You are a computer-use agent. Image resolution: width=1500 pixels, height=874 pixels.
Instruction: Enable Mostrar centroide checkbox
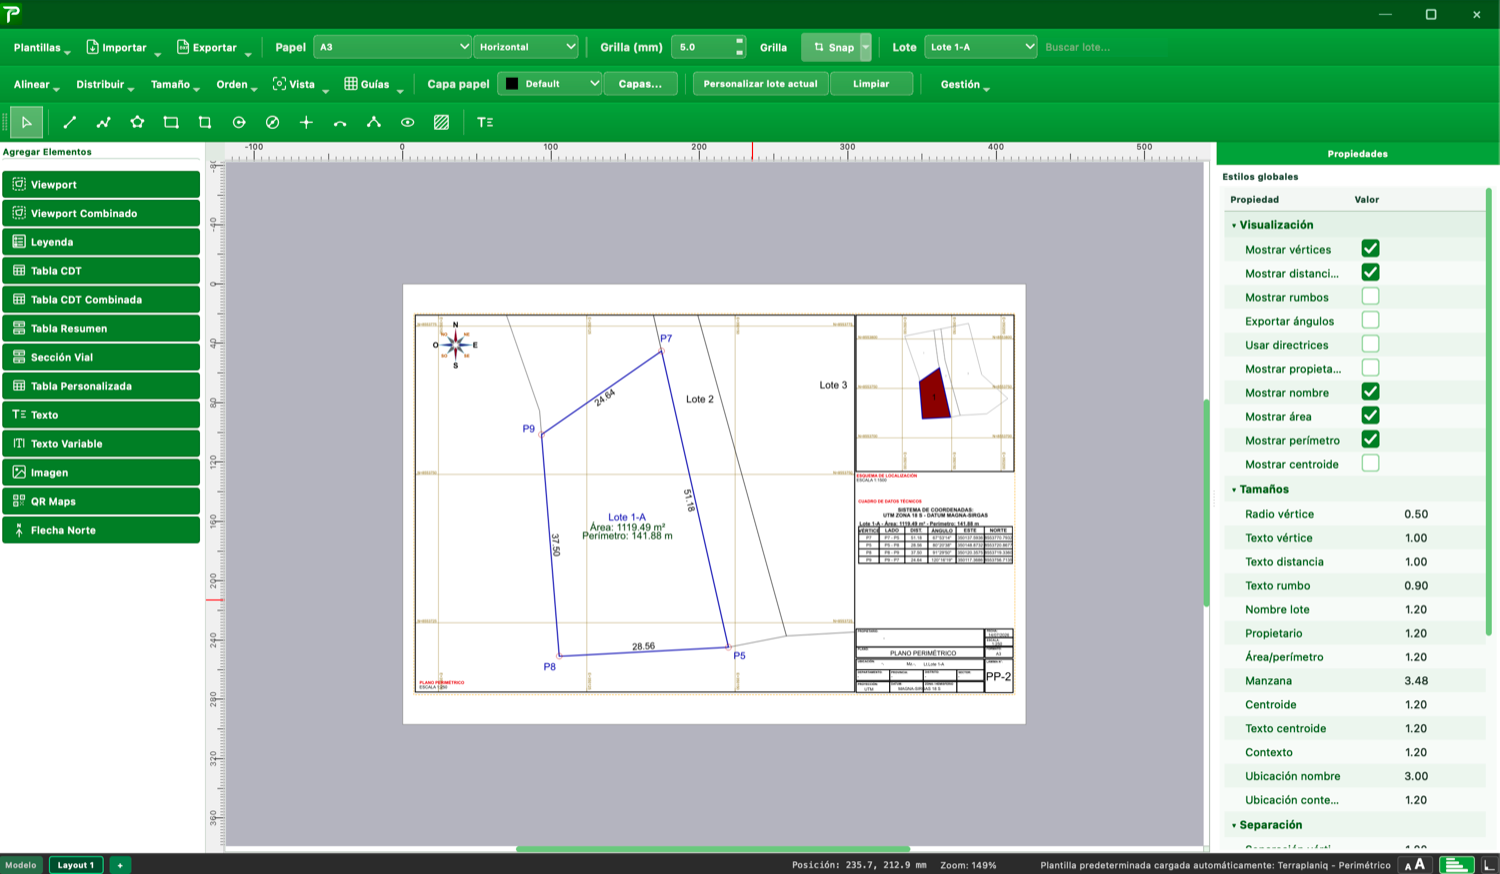(x=1370, y=463)
